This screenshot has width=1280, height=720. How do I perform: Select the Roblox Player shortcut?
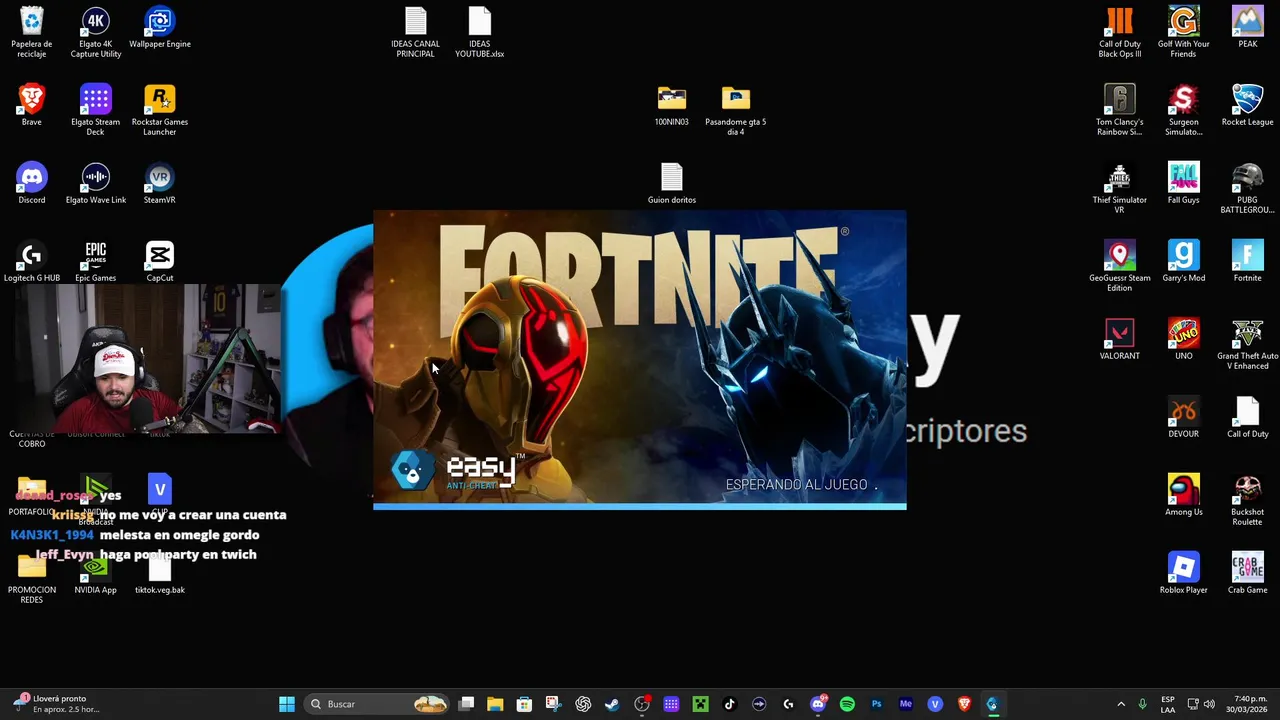tap(1184, 573)
